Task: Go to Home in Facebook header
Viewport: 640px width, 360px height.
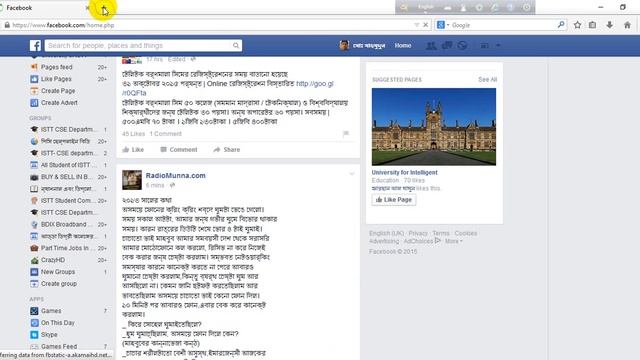Action: (403, 45)
